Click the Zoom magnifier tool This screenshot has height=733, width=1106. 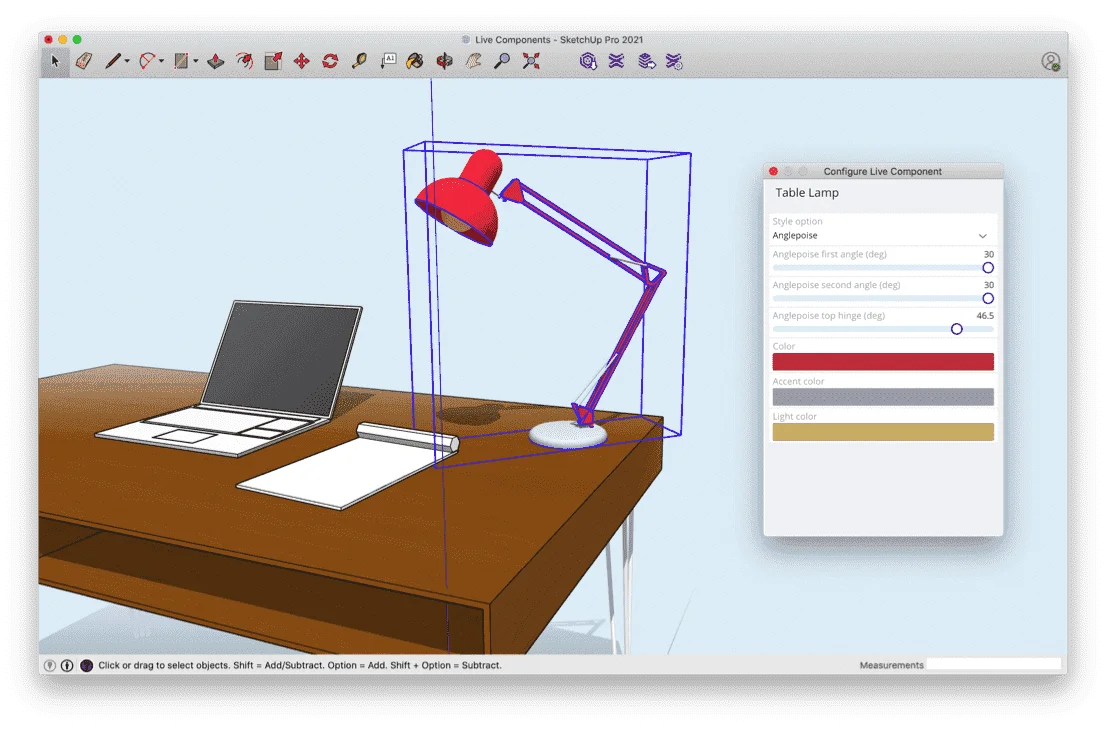(x=502, y=61)
